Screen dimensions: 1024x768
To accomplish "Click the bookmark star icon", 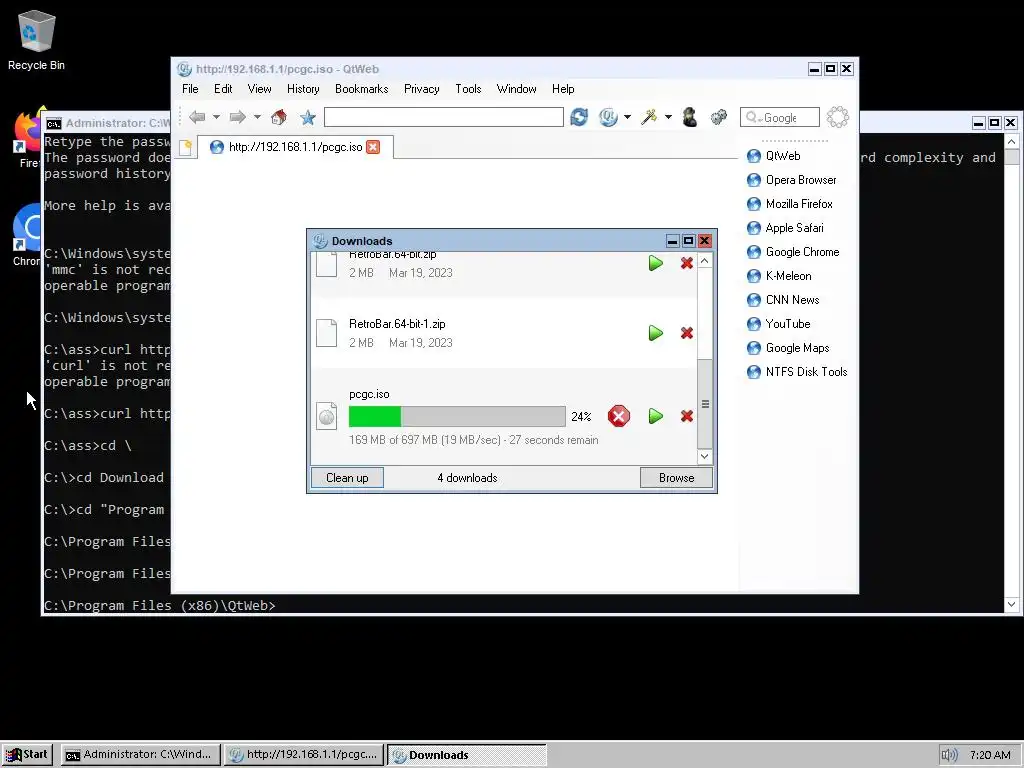I will (x=308, y=117).
